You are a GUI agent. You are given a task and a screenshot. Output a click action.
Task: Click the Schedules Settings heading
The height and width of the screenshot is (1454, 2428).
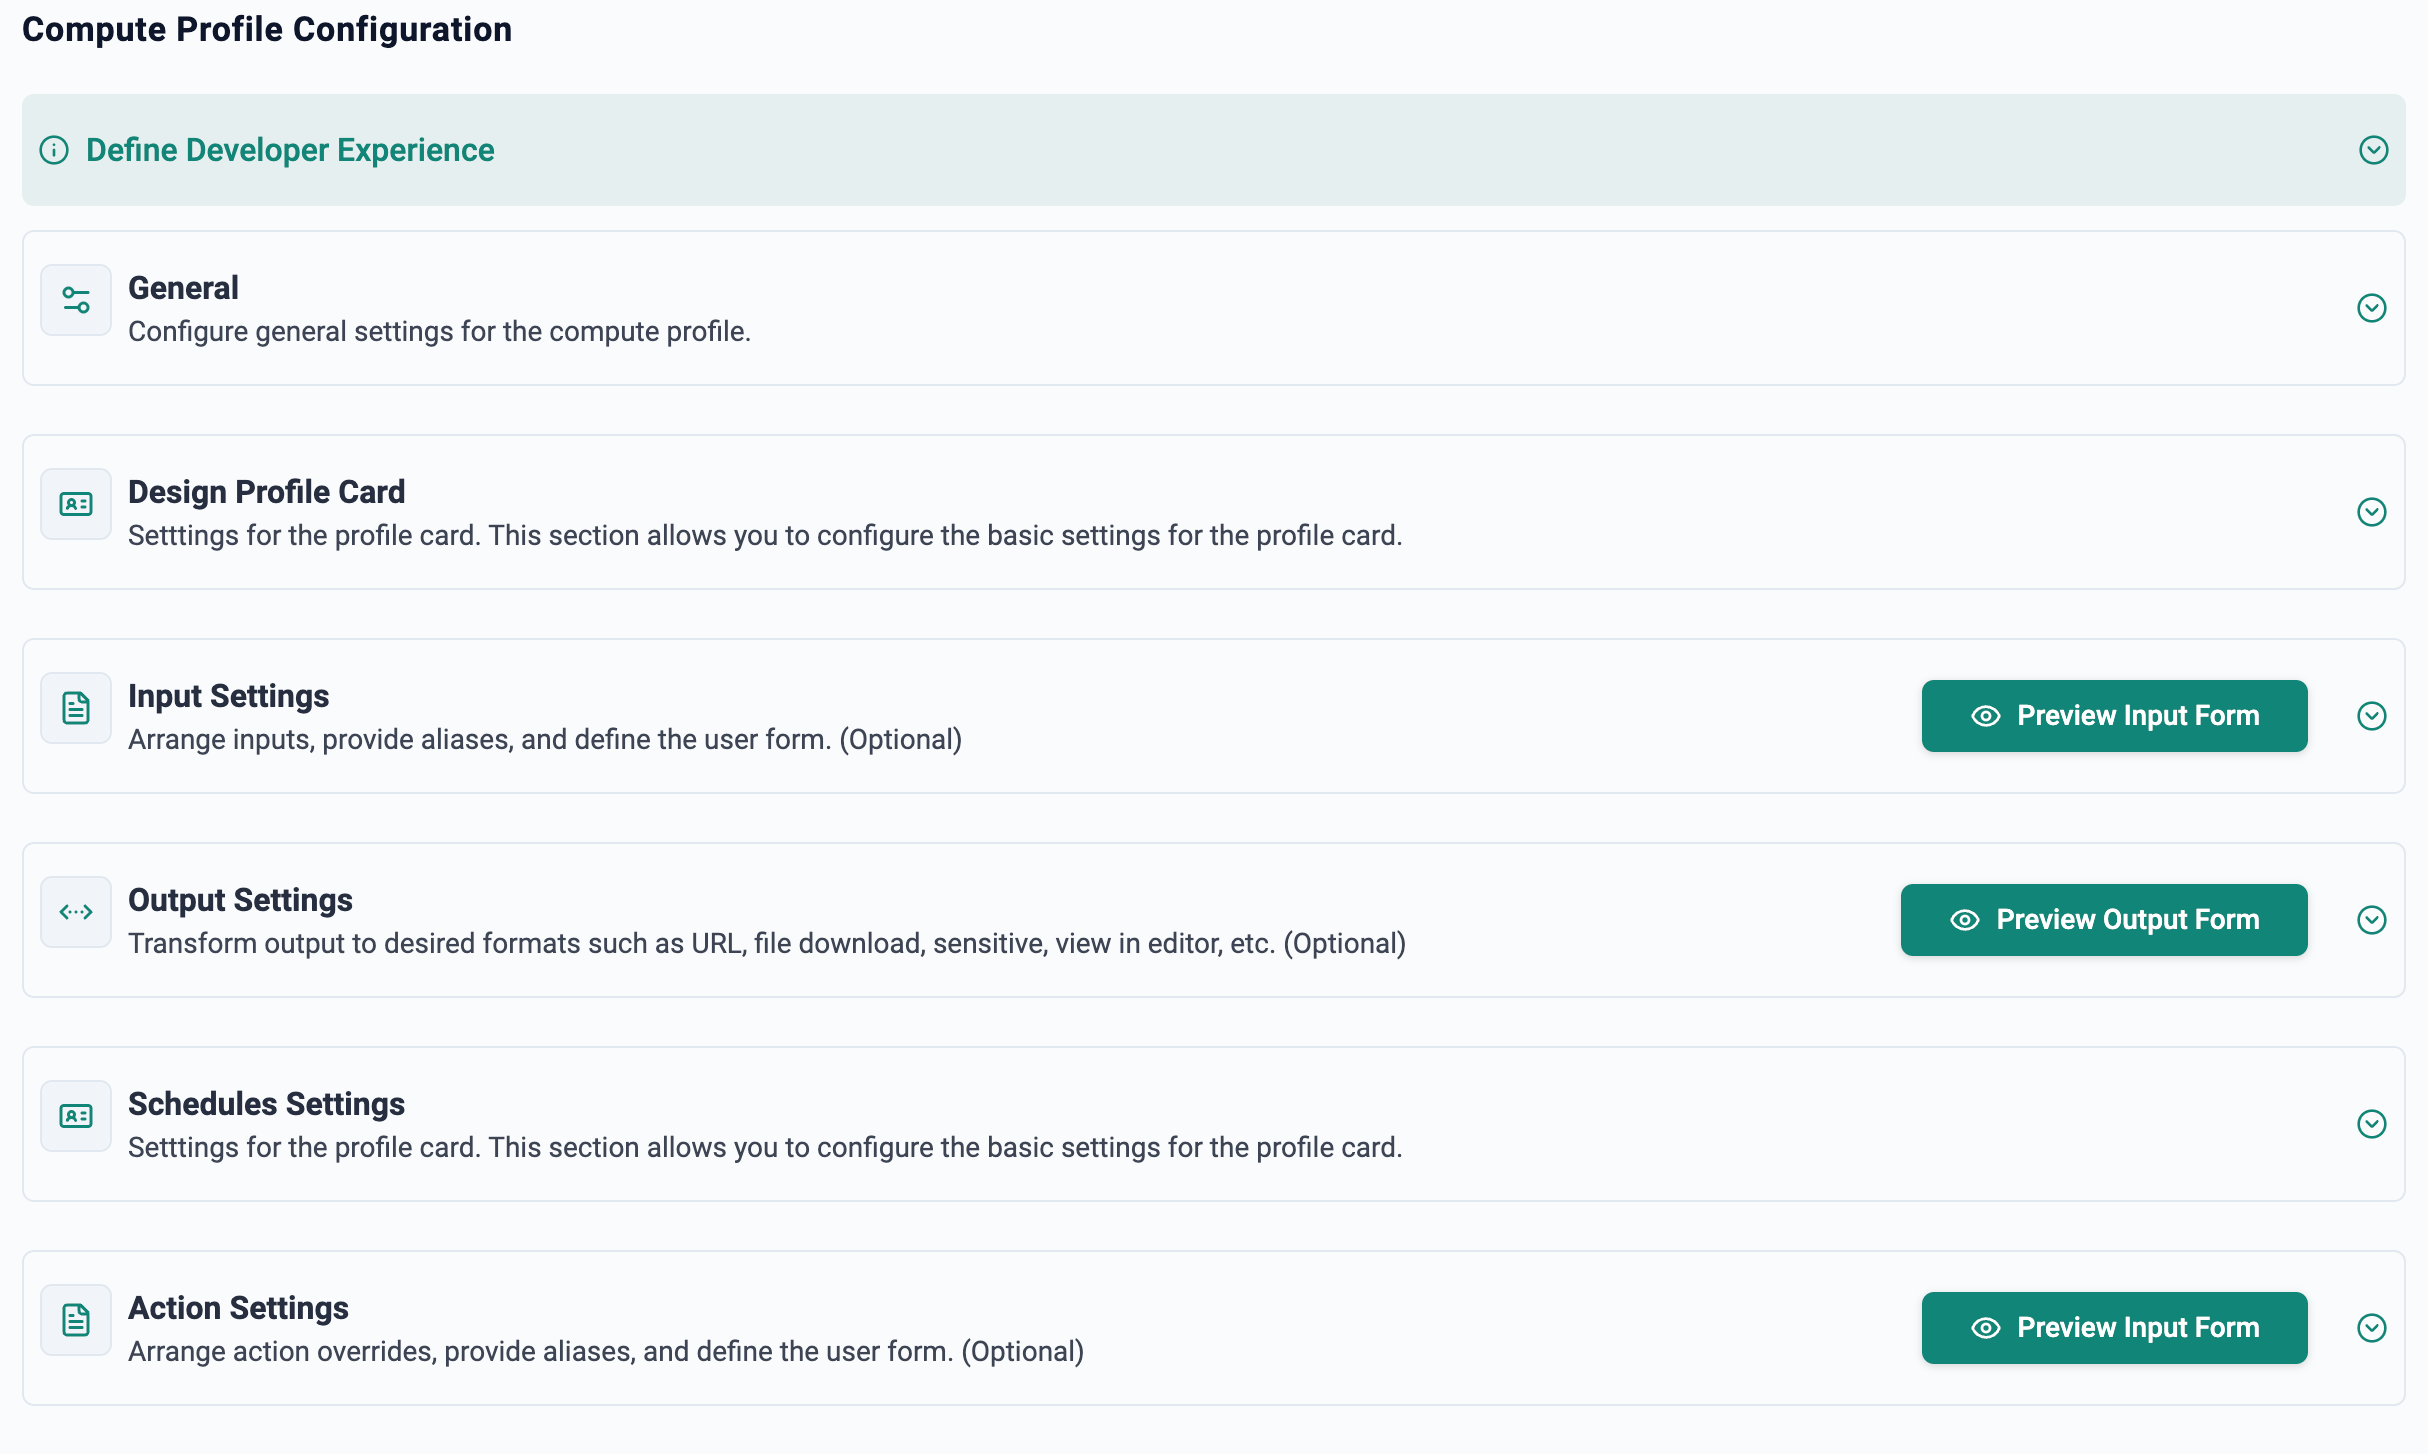(266, 1104)
